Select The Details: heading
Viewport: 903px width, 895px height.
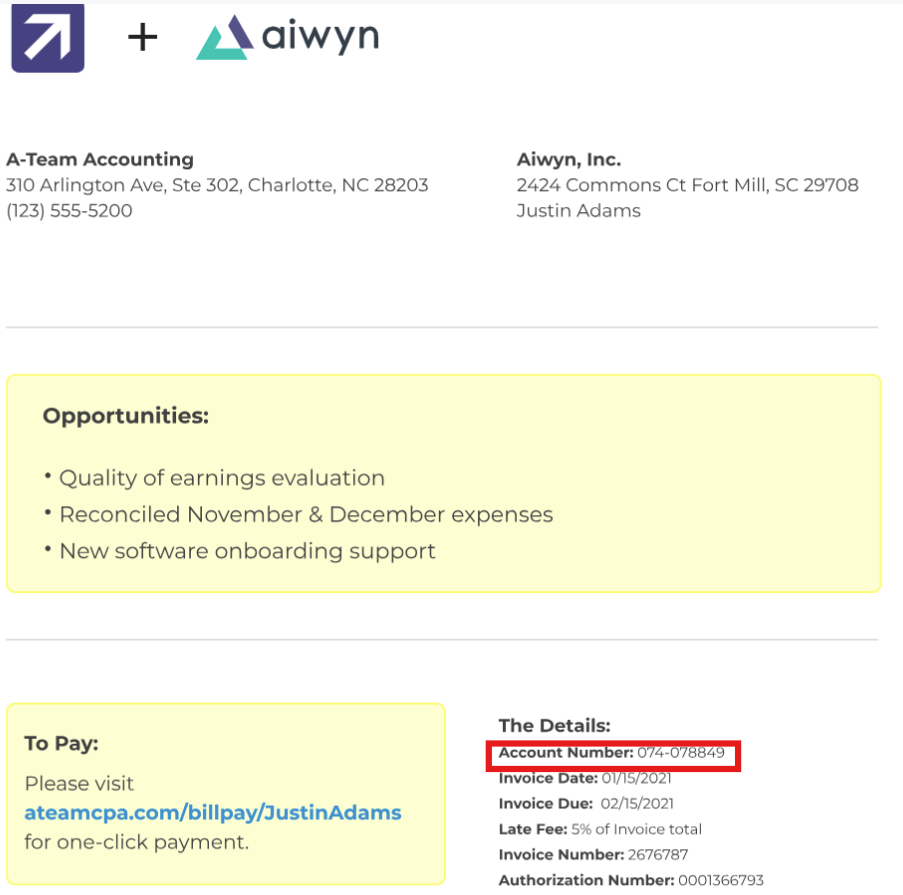click(x=555, y=726)
